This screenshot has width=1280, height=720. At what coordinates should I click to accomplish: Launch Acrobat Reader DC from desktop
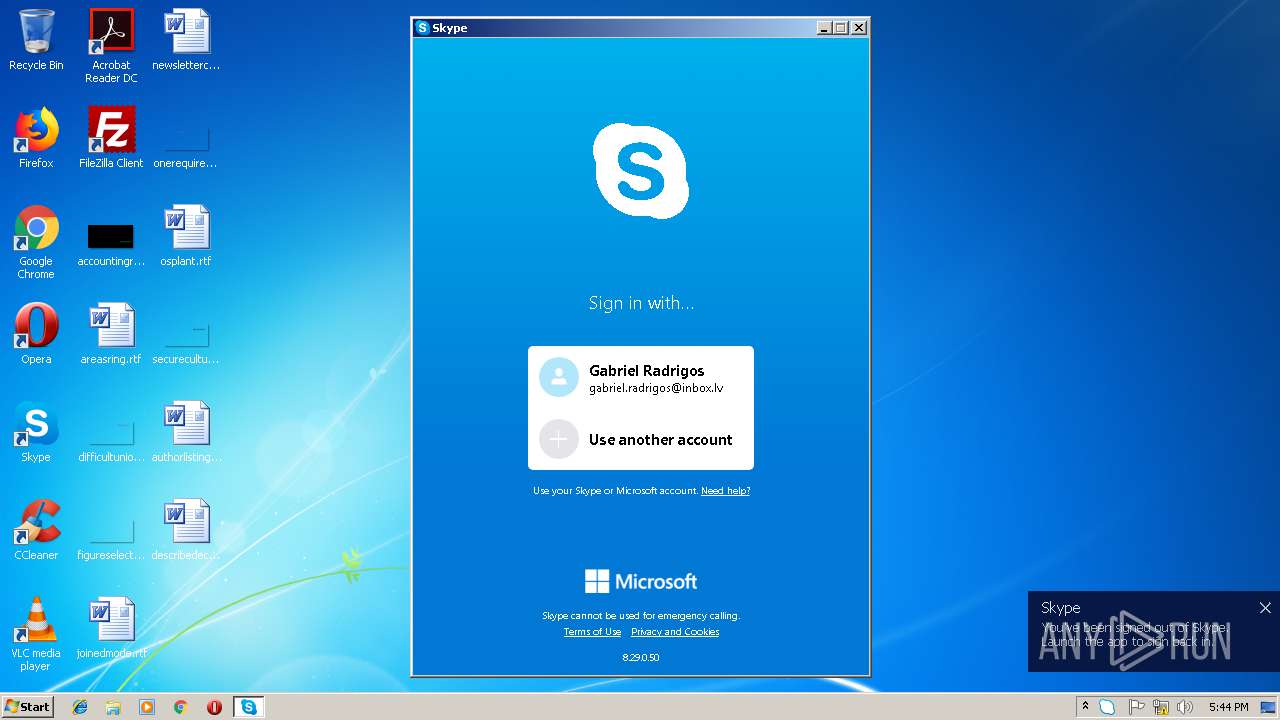(x=111, y=46)
